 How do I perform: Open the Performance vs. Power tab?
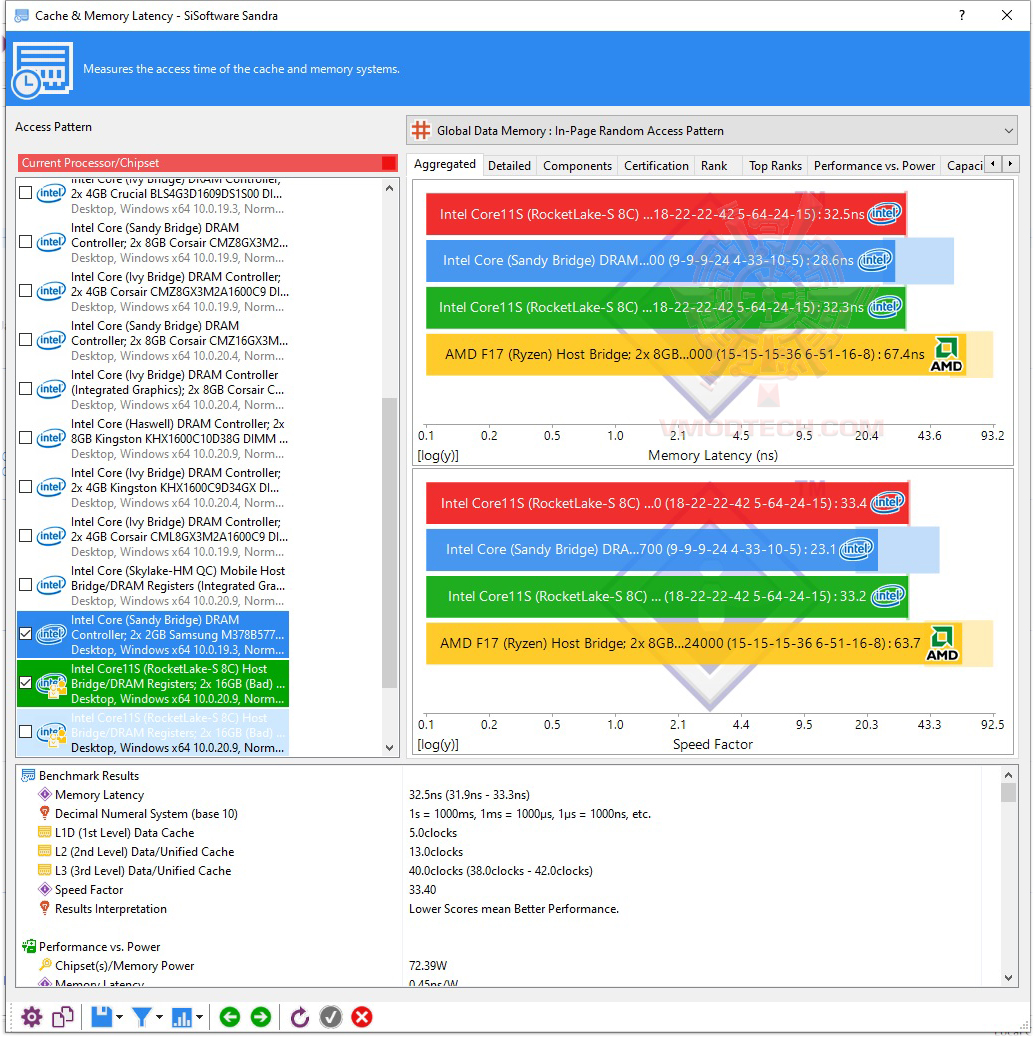874,165
